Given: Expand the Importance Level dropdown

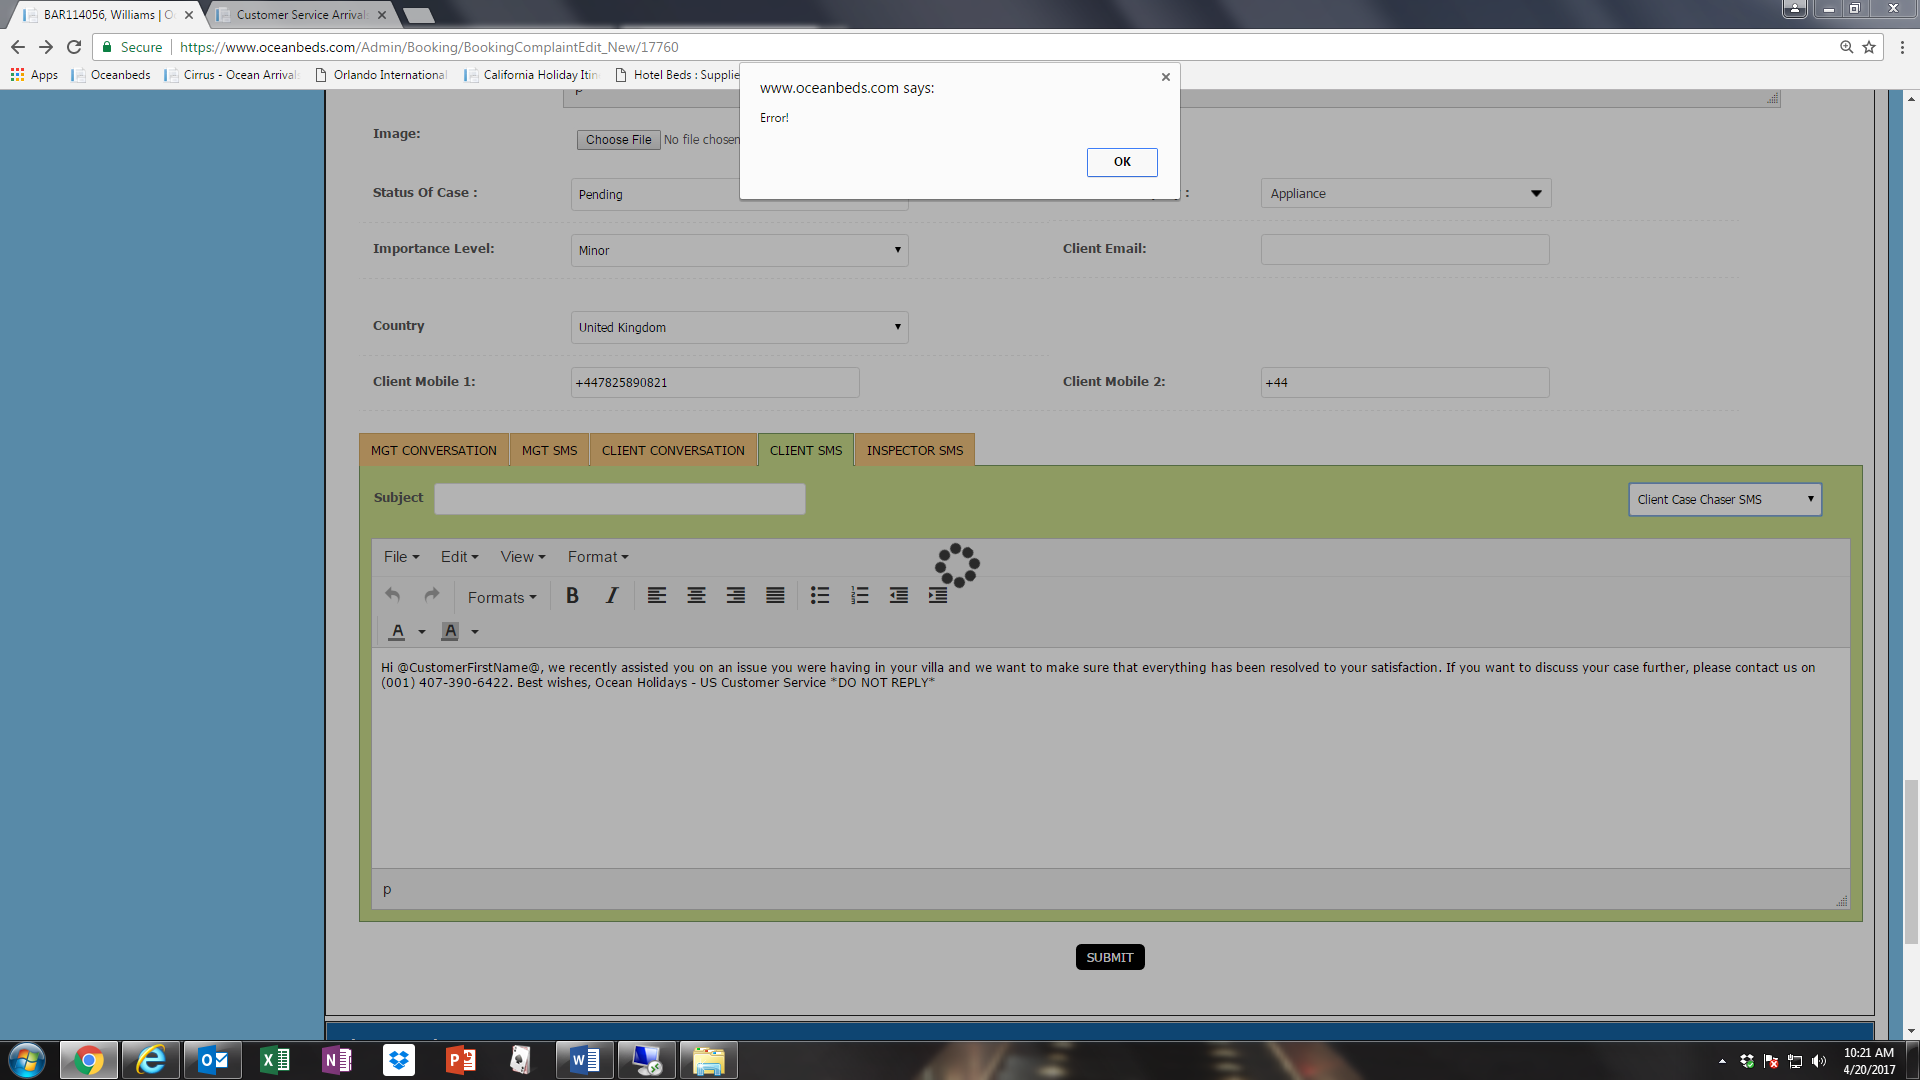Looking at the screenshot, I should tap(739, 250).
